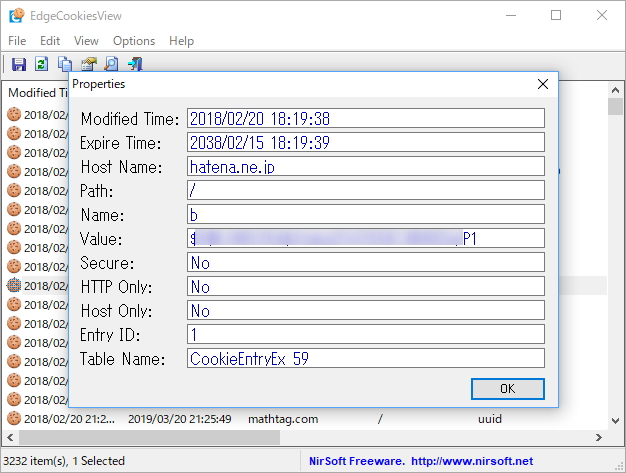Click the Modified Time column header

[x=38, y=93]
